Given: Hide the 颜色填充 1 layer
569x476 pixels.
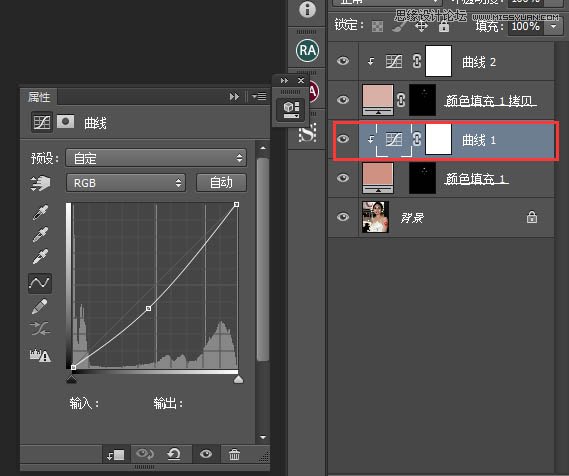Looking at the screenshot, I should [x=343, y=178].
